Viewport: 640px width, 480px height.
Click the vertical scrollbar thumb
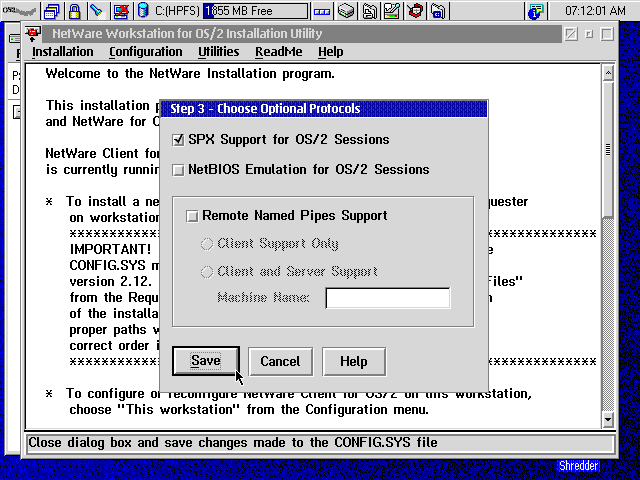pos(608,149)
